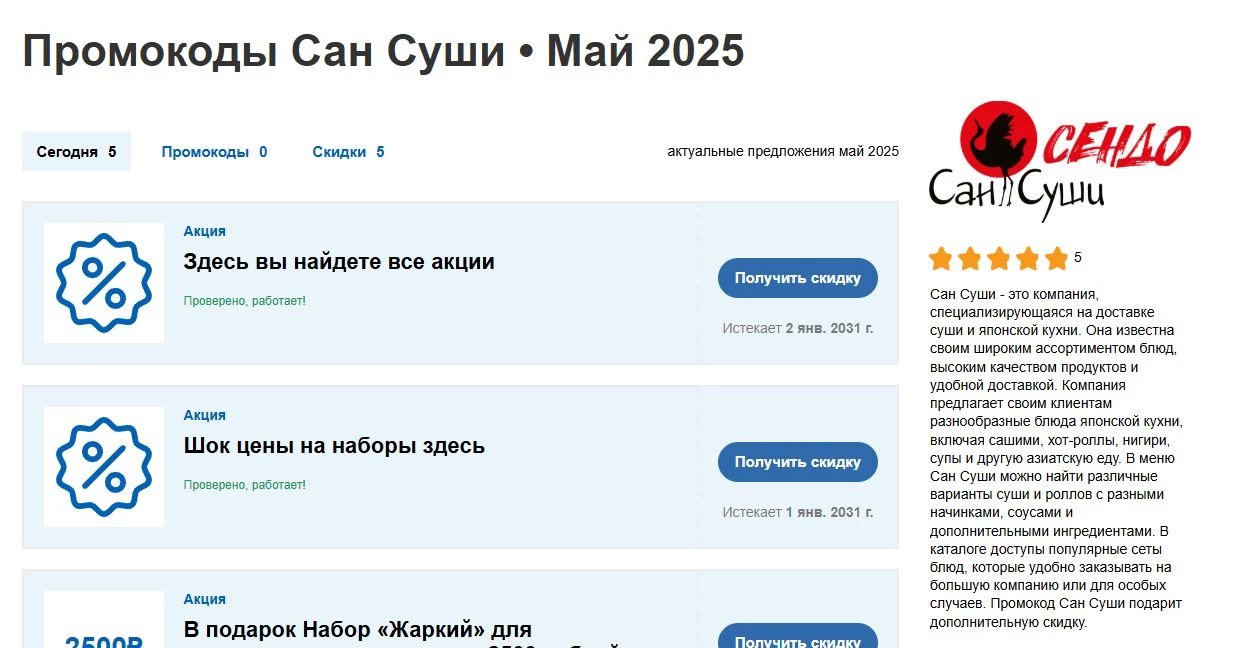Click the Проверено, работает! label on first card
This screenshot has height=648, width=1248.
245,299
